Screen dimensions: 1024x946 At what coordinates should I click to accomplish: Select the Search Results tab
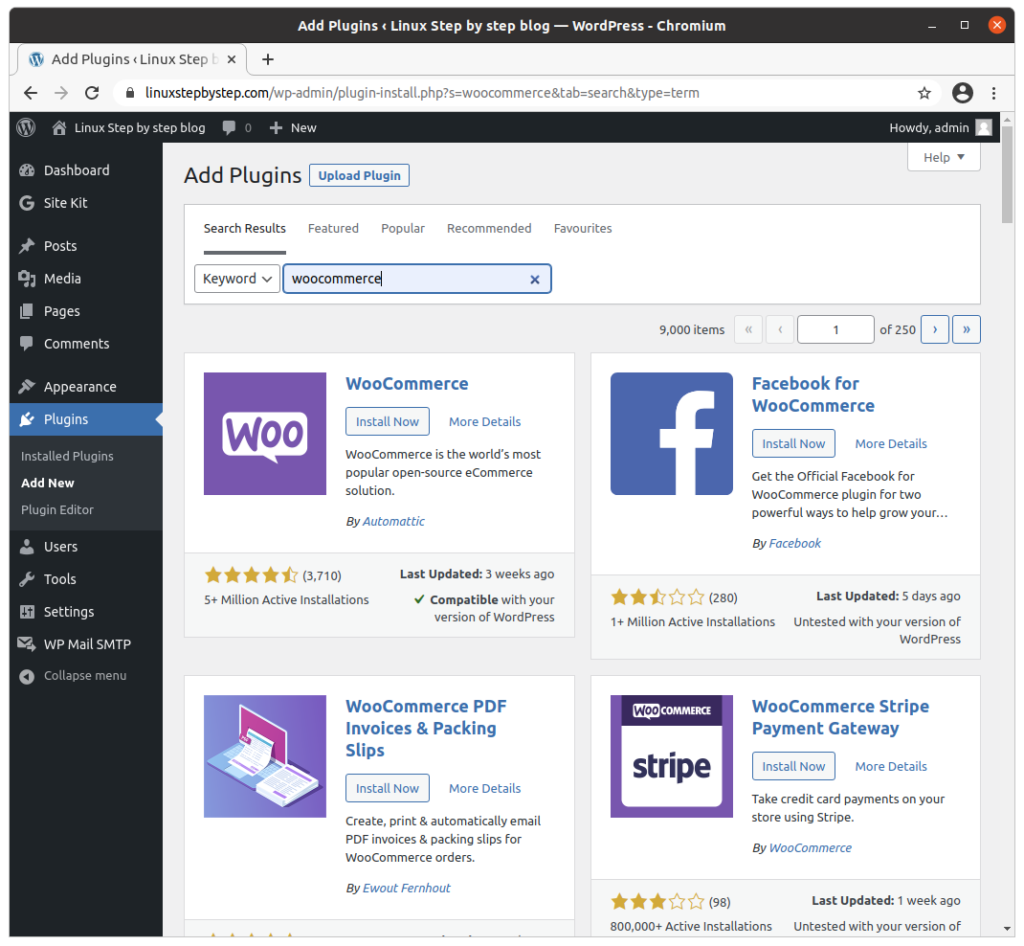coord(245,229)
